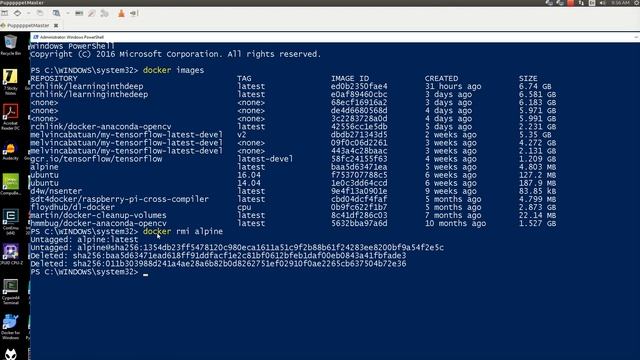Click the clock in the top panel
640x360 pixels.
coord(620,3)
